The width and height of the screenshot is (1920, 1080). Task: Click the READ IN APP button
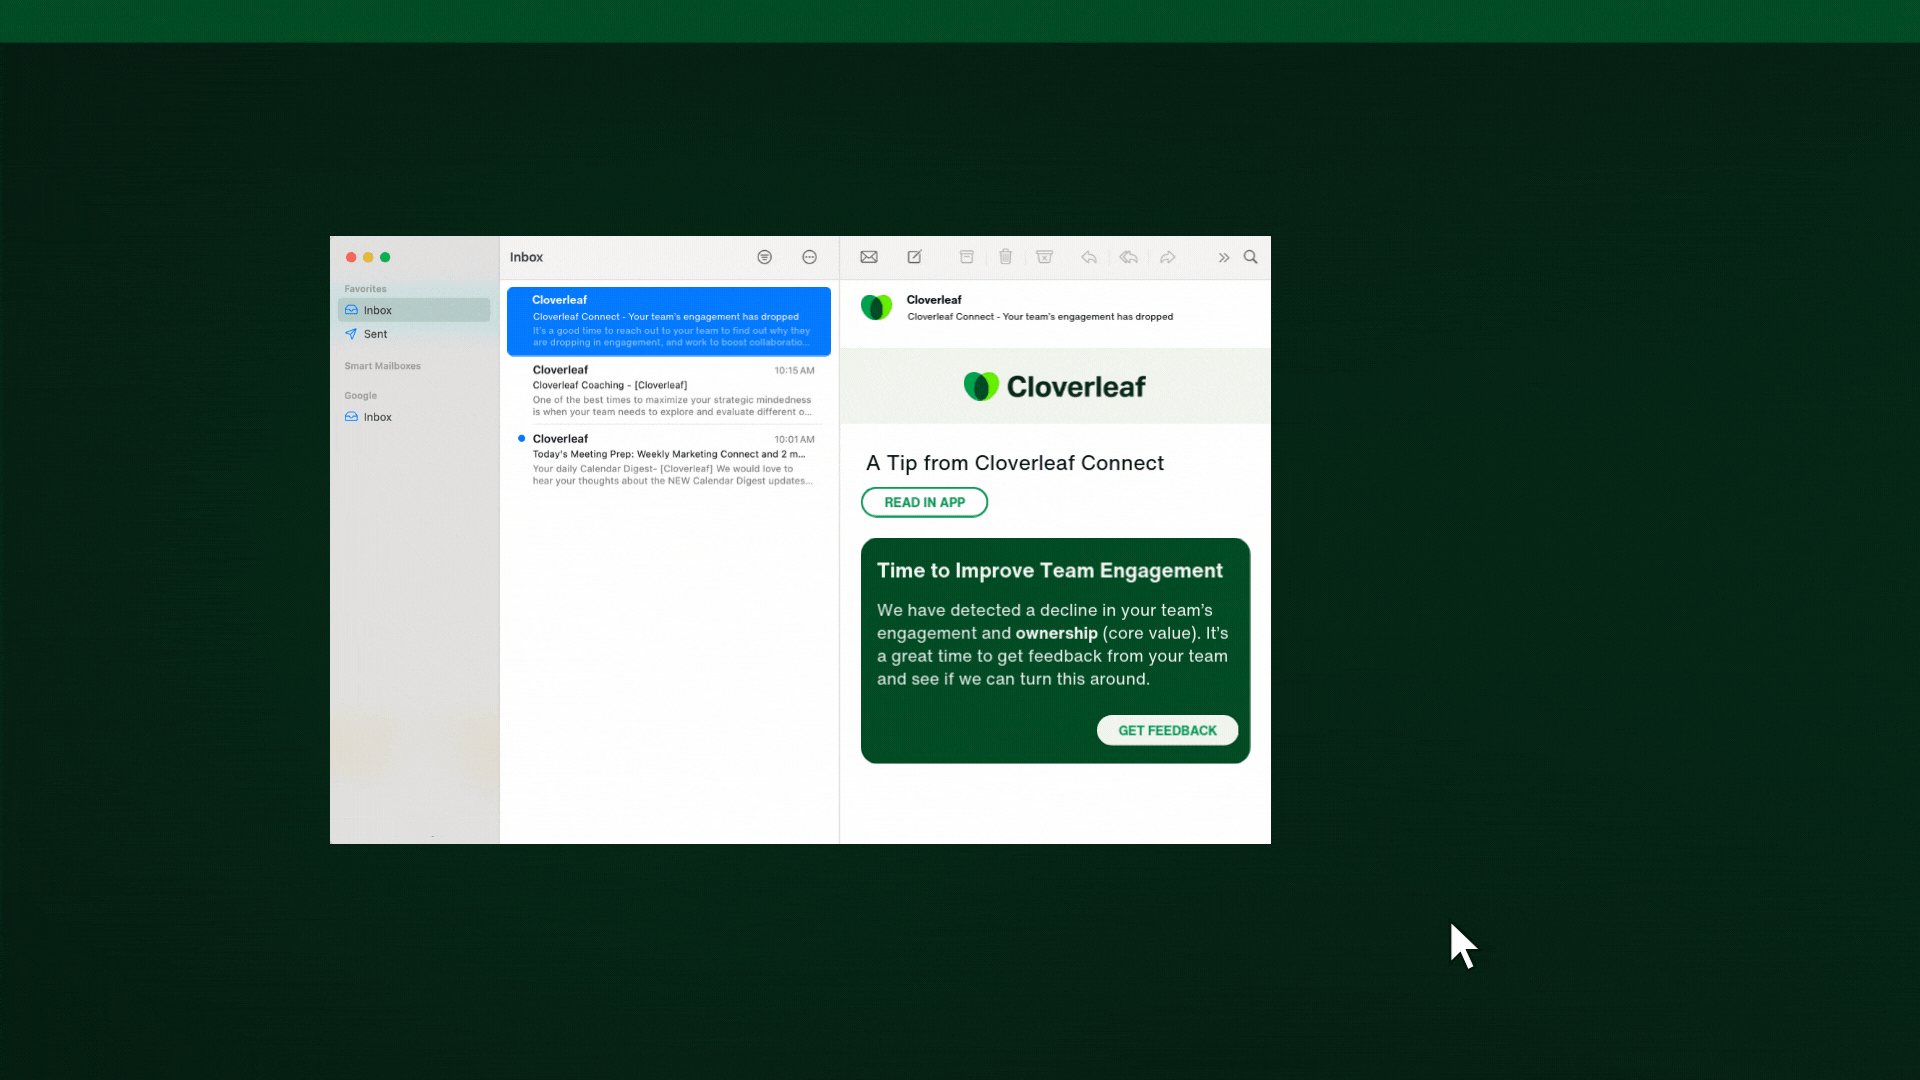924,502
